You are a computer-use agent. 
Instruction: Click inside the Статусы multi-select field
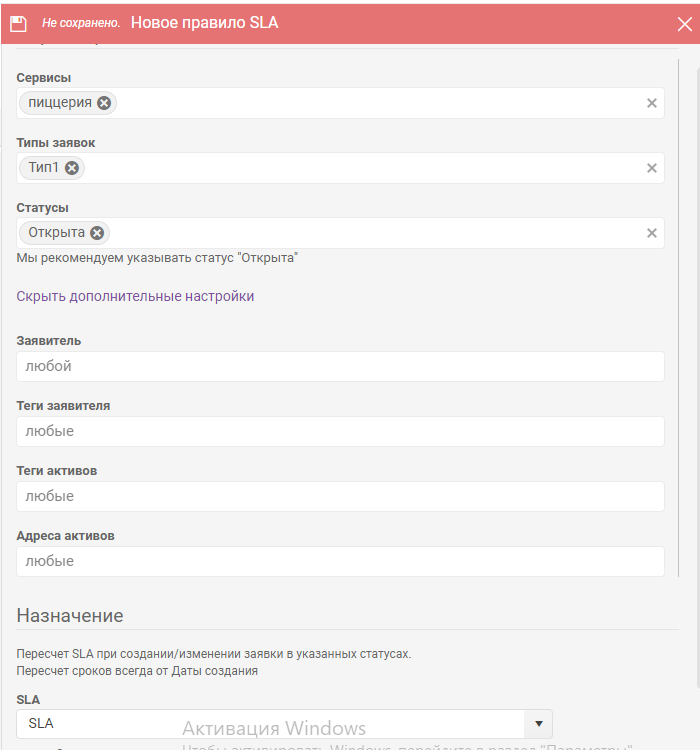(373, 233)
